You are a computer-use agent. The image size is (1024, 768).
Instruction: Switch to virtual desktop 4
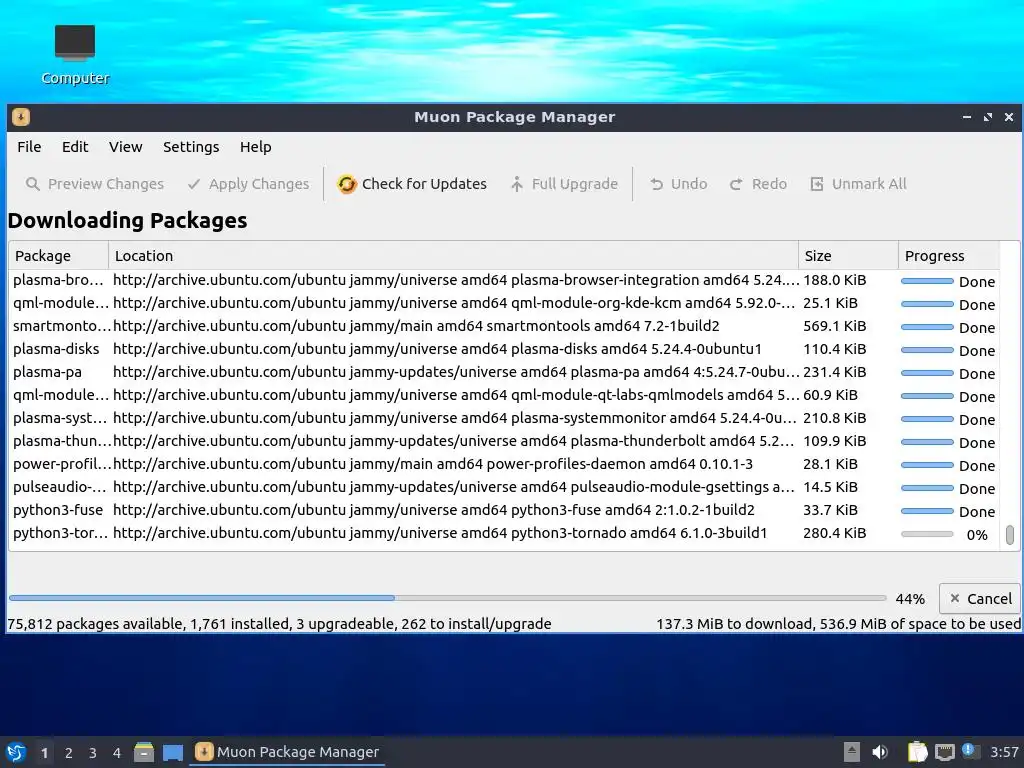(x=117, y=753)
